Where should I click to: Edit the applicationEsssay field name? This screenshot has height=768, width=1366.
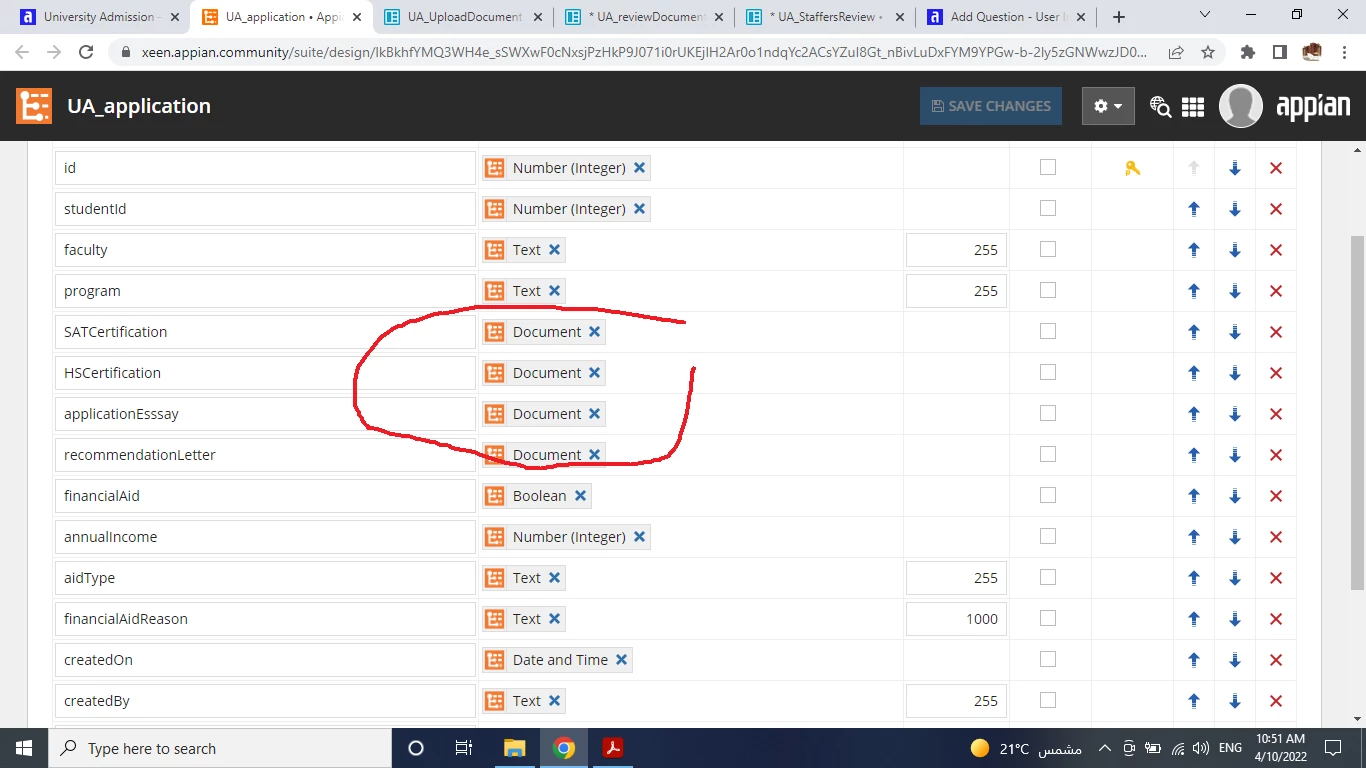[x=265, y=414]
